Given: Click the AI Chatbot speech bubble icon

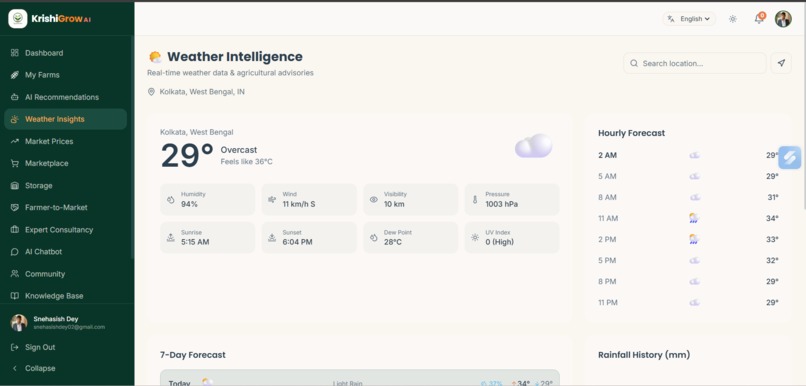Looking at the screenshot, I should point(14,252).
